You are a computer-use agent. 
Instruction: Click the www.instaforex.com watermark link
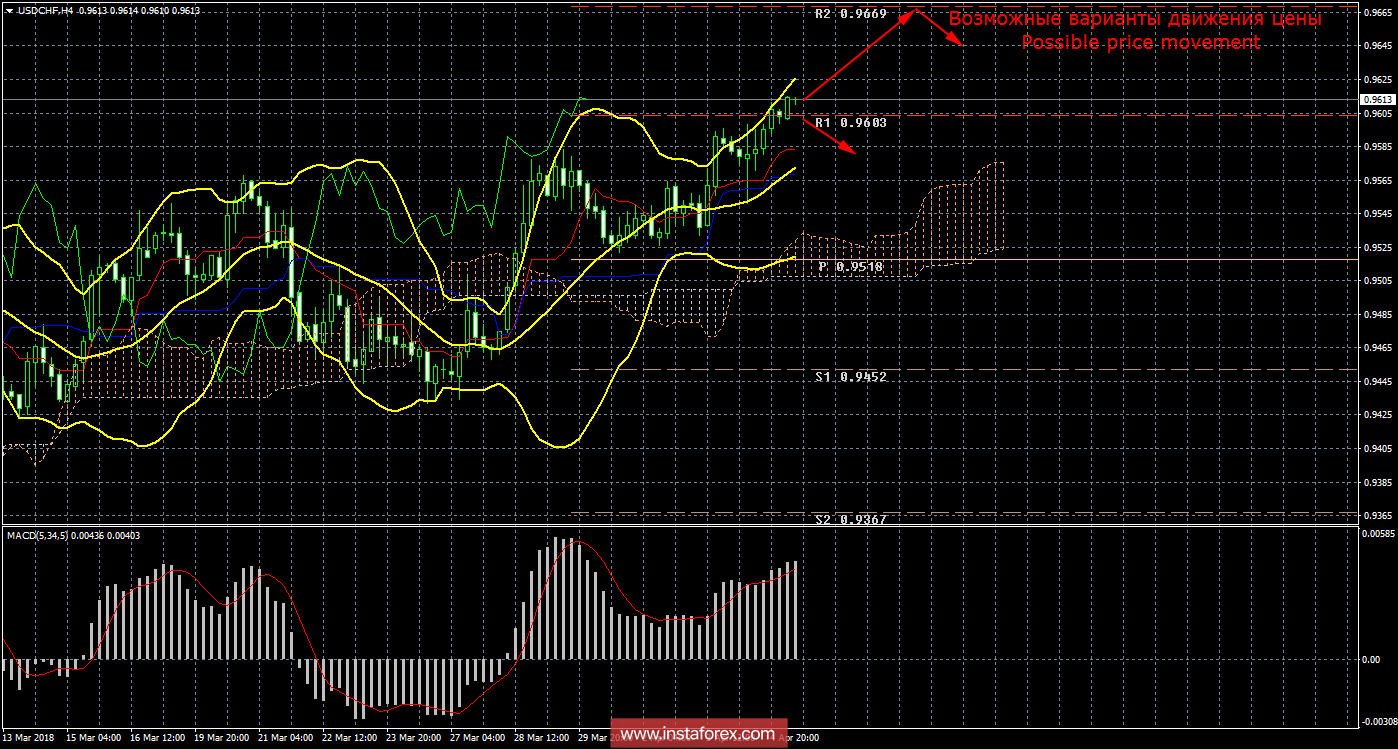(698, 734)
